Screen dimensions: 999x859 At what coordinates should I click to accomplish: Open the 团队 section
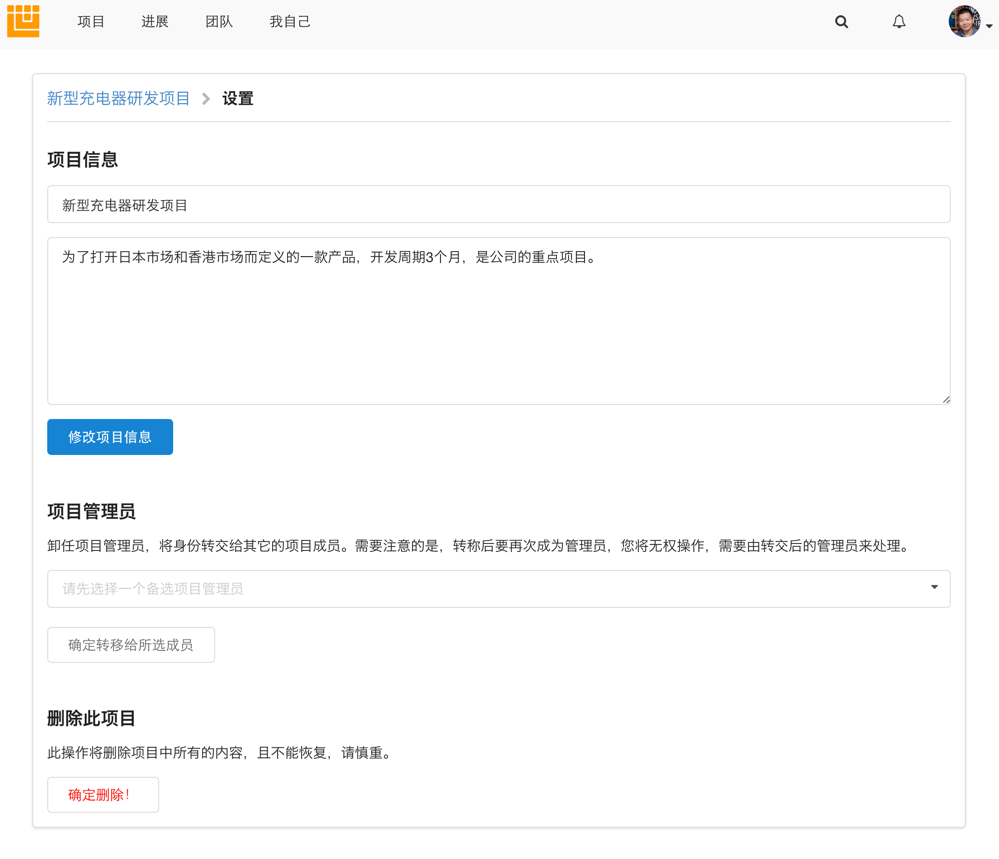point(219,21)
